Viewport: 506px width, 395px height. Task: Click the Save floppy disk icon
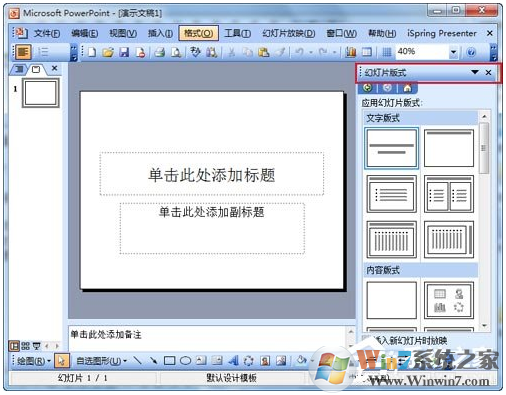(124, 52)
